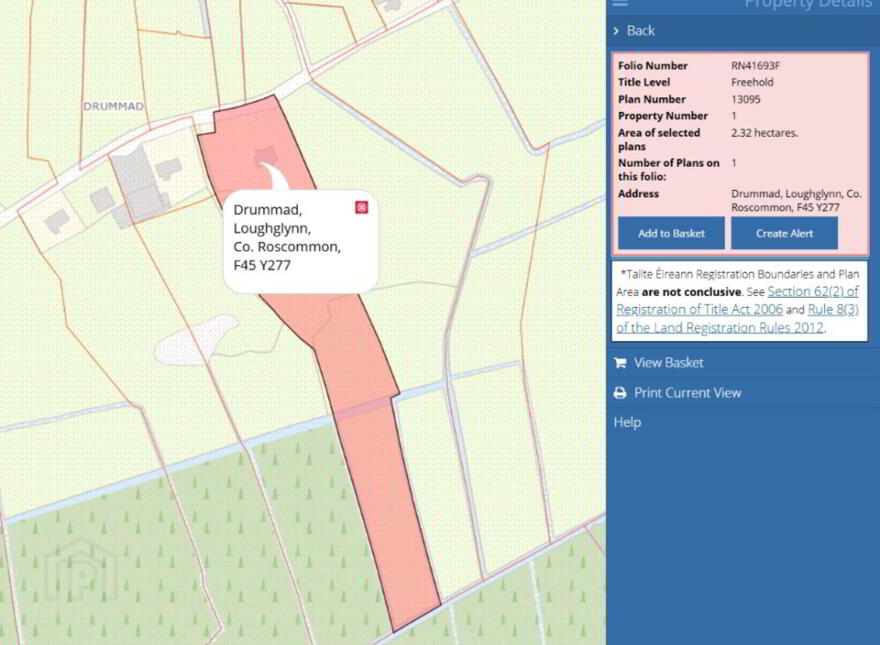Click the building inside the red parcel
880x645 pixels.
point(265,156)
